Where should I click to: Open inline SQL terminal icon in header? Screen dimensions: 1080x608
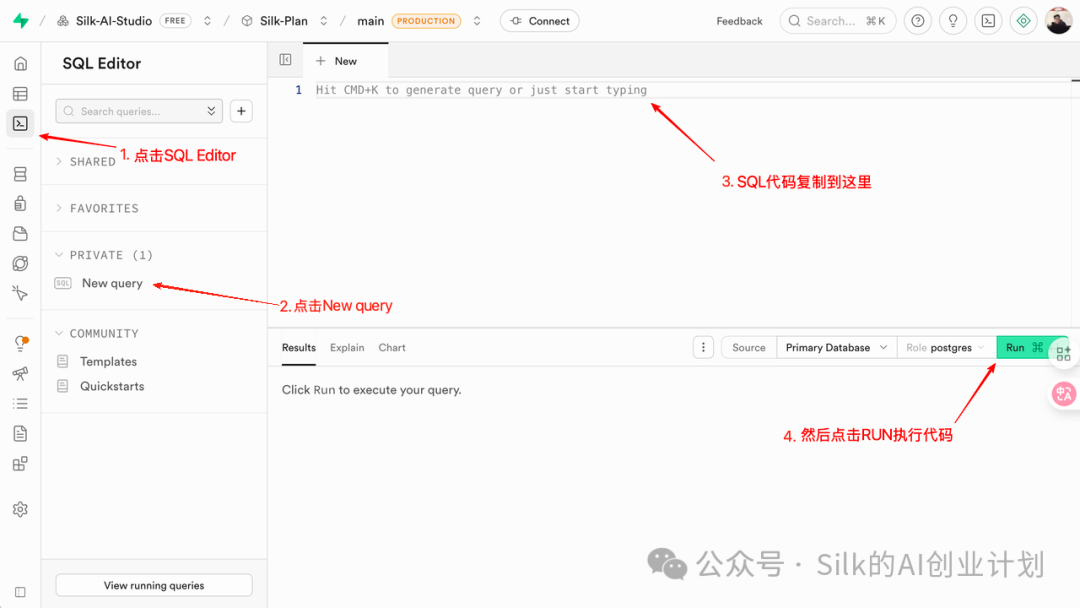988,21
